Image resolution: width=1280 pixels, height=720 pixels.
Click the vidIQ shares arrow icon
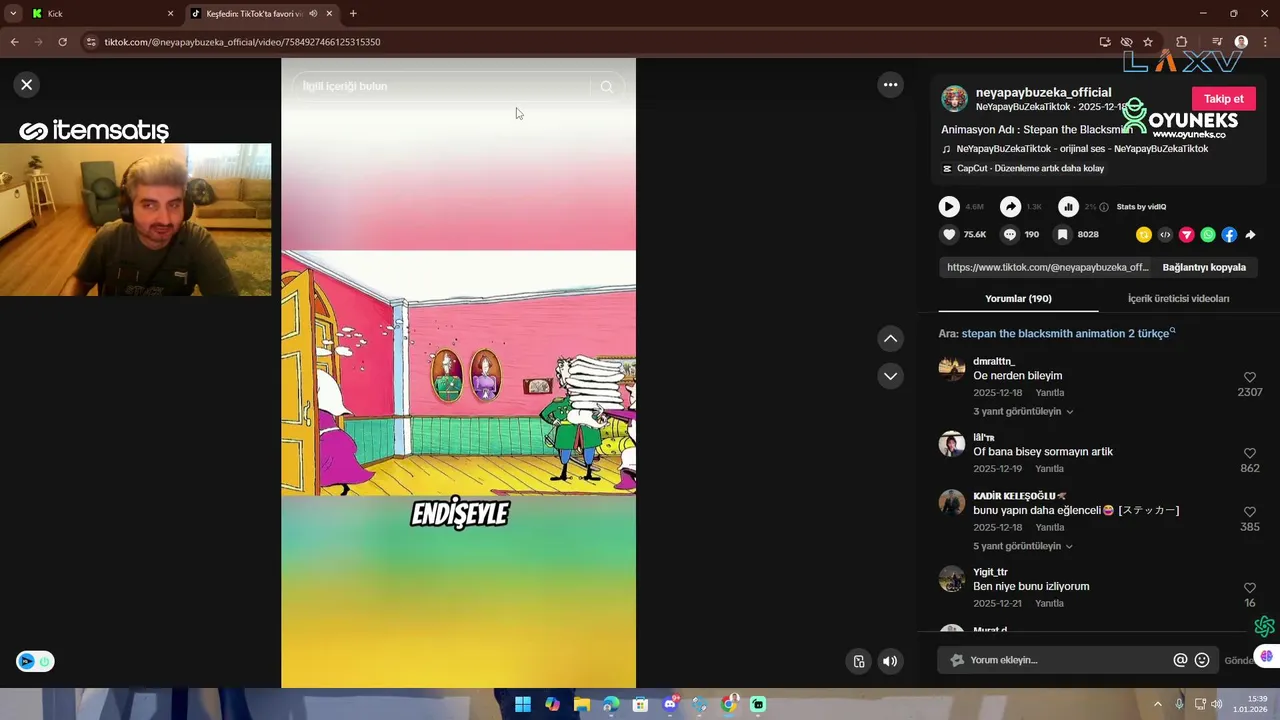click(1010, 207)
